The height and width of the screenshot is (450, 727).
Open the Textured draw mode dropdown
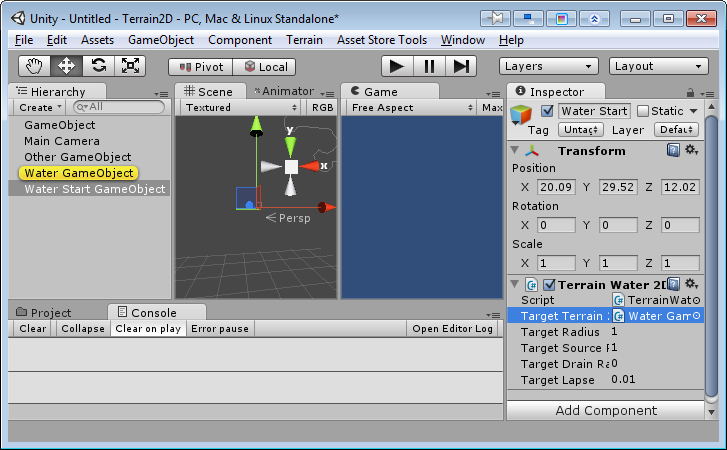pos(240,108)
